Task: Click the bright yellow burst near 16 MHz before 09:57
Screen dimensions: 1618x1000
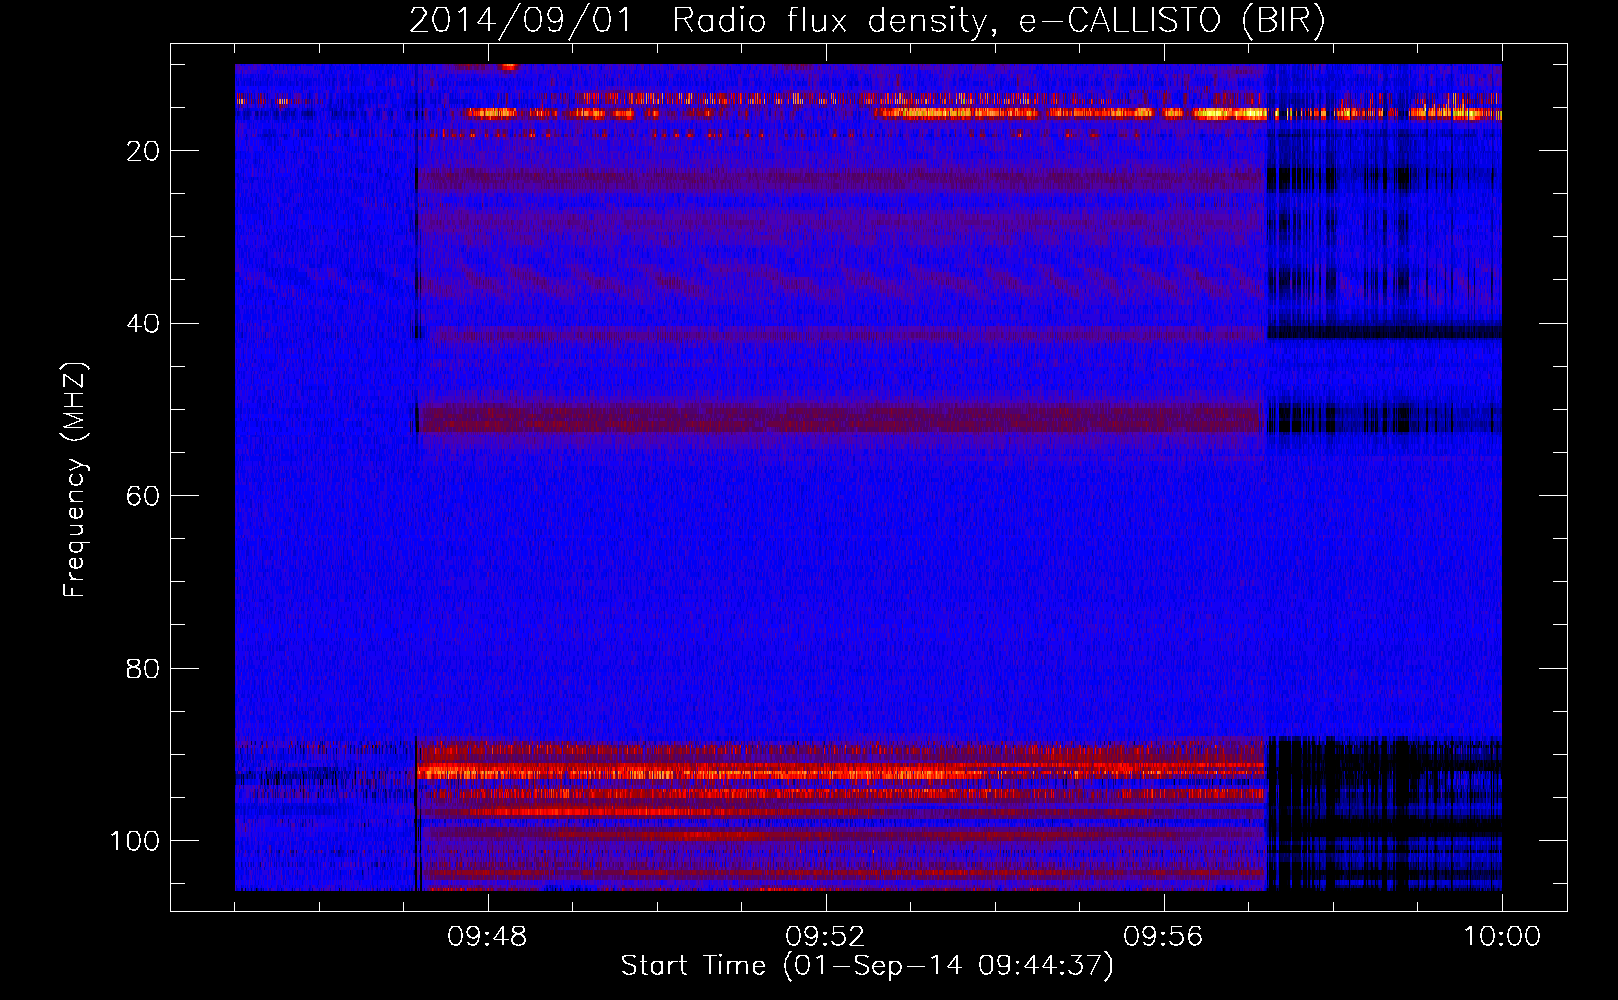Action: coord(1225,114)
